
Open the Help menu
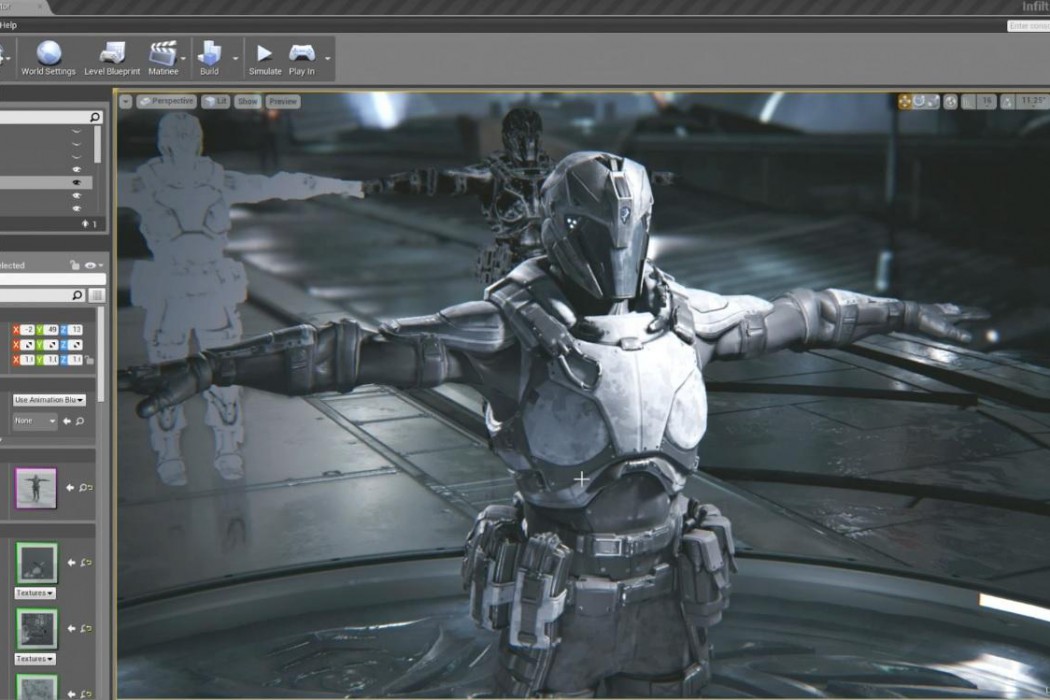pos(8,24)
